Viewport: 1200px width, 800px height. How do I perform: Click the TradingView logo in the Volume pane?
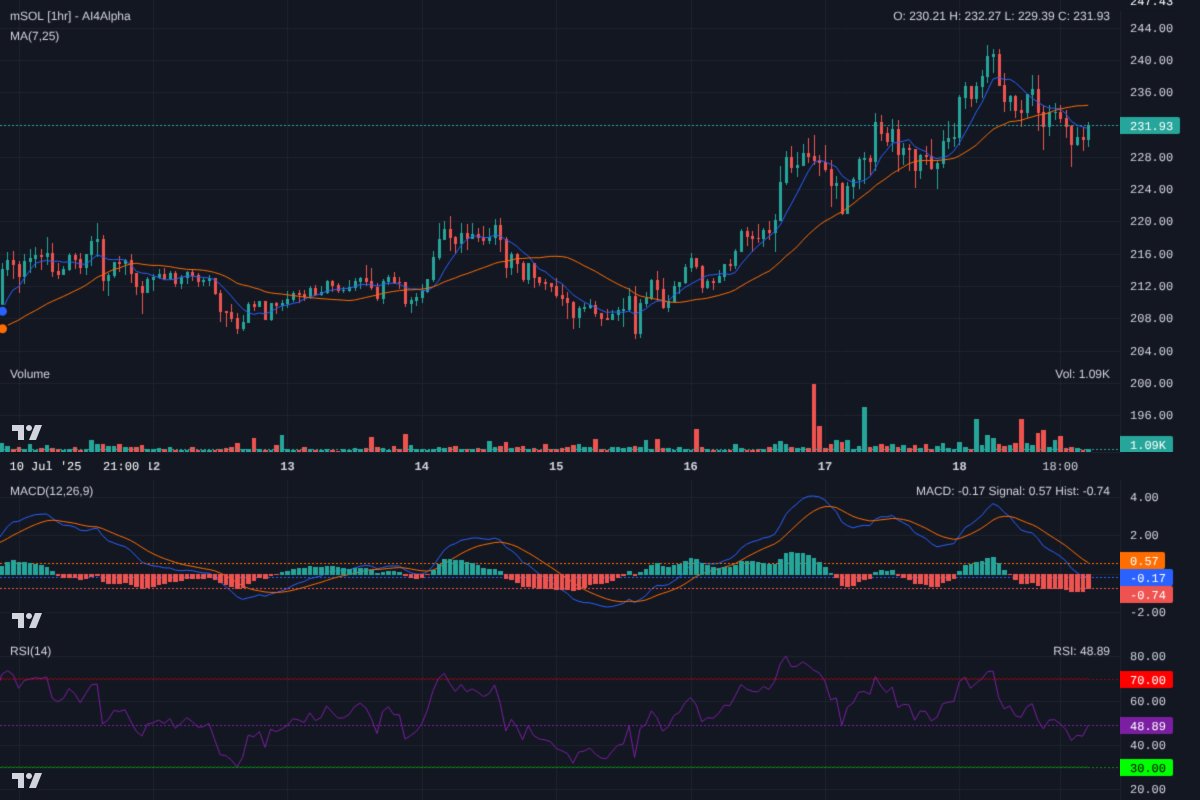point(27,433)
